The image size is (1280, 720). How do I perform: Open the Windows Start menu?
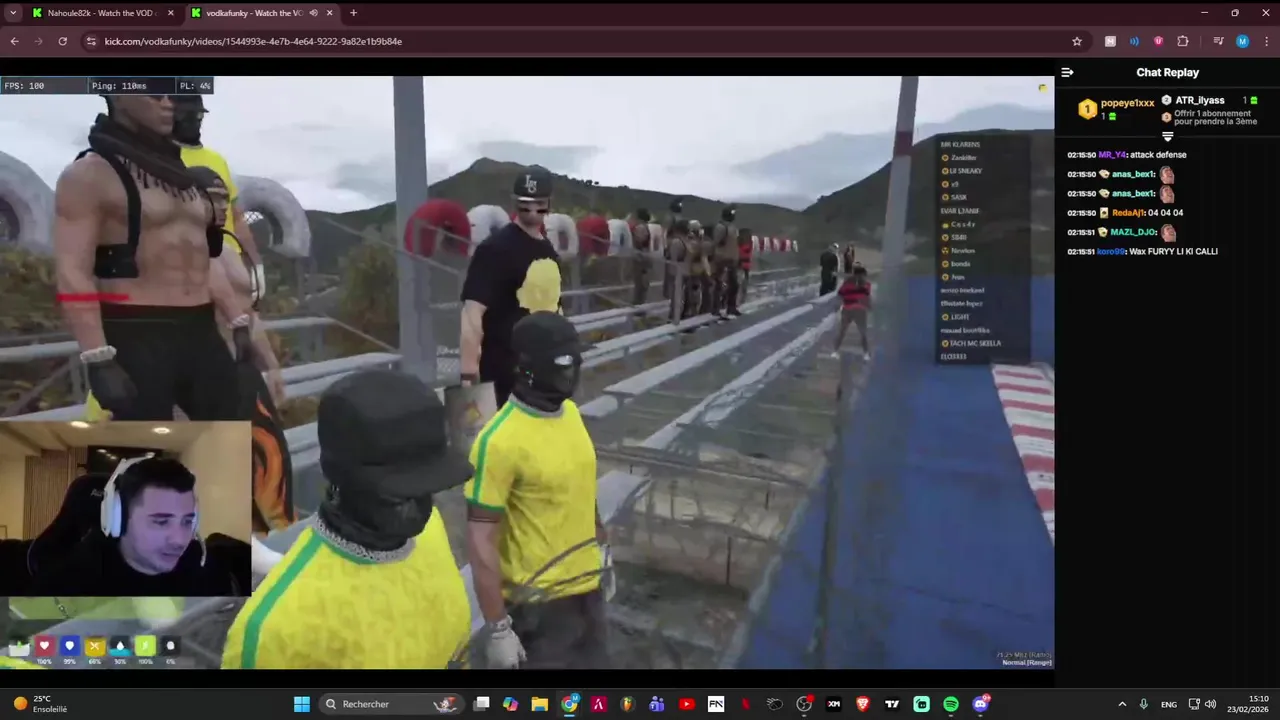pyautogui.click(x=301, y=704)
